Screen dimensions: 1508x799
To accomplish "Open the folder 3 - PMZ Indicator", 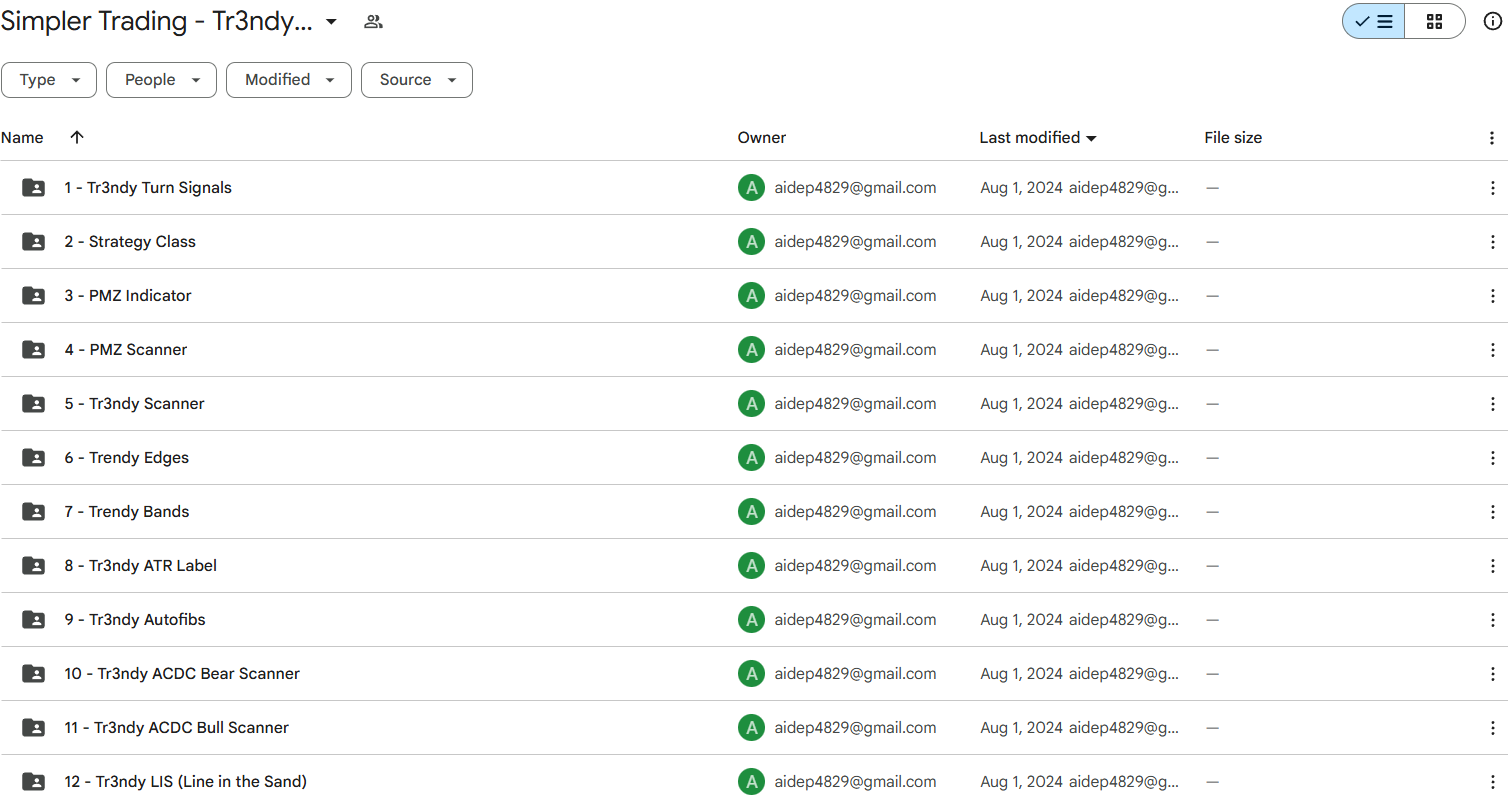I will click(x=128, y=296).
